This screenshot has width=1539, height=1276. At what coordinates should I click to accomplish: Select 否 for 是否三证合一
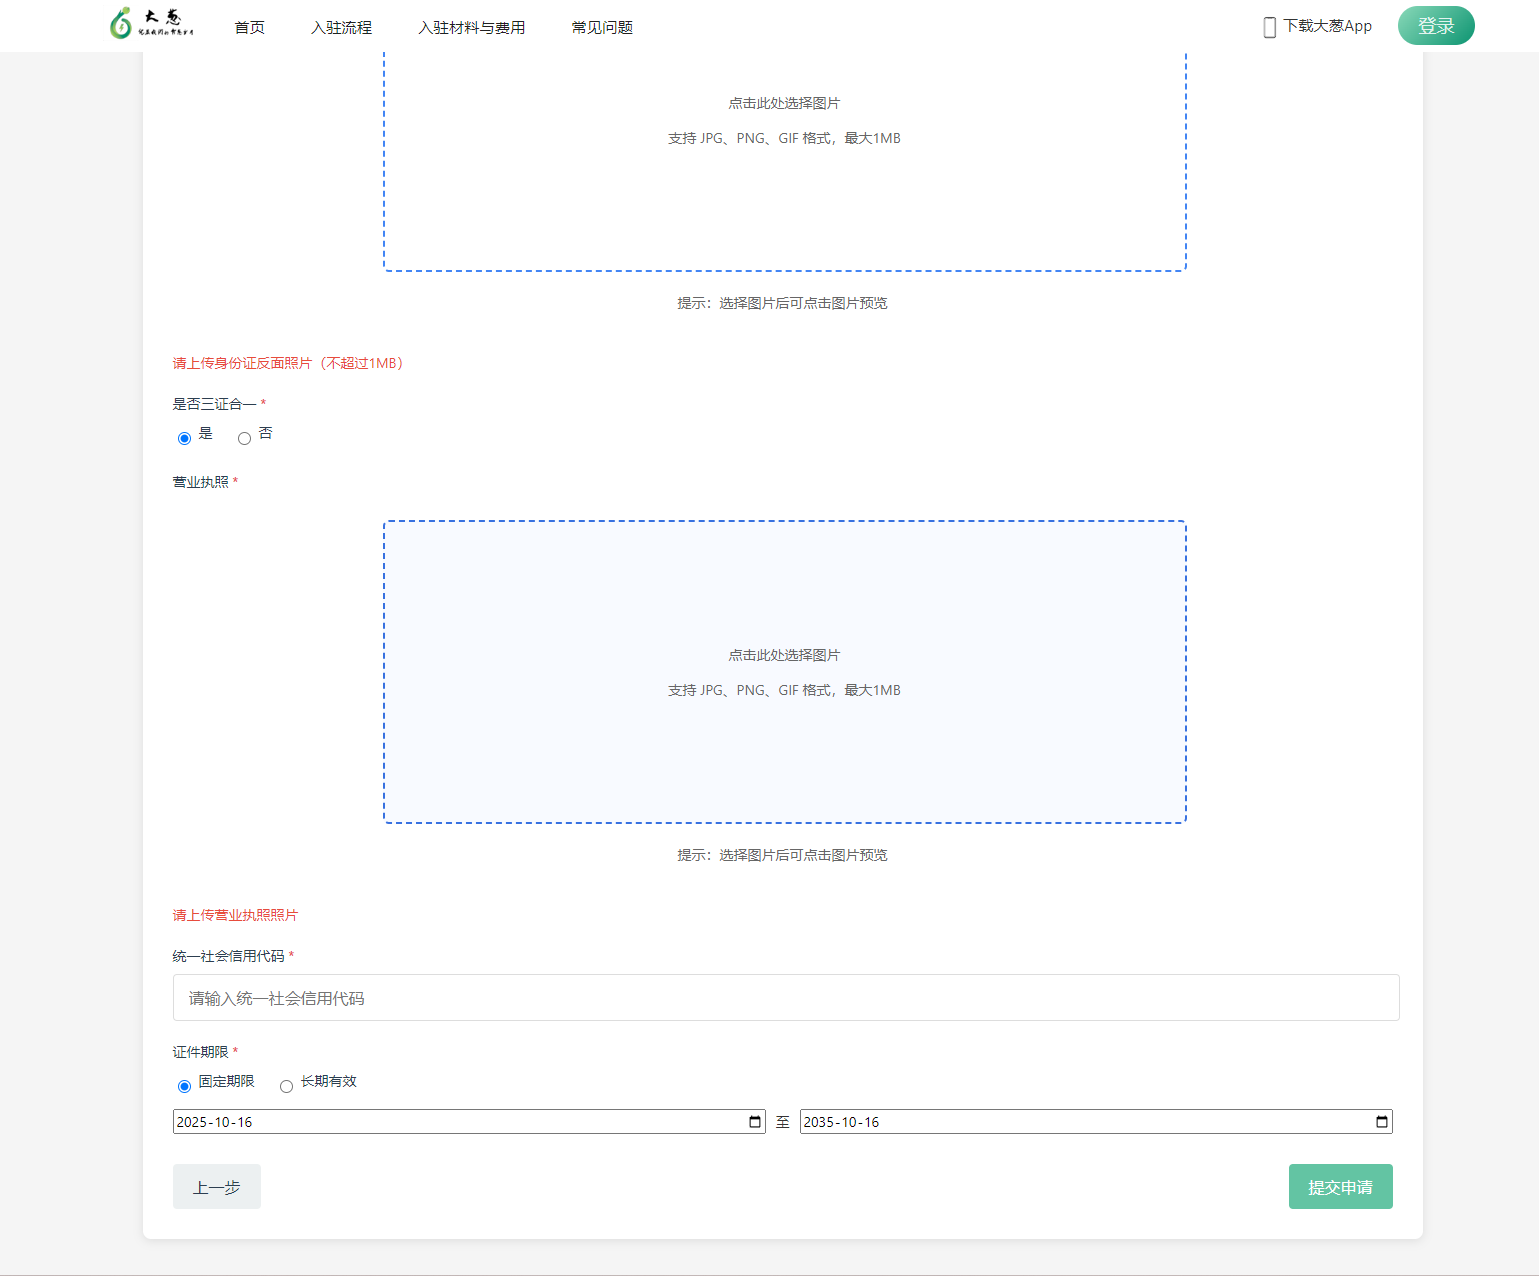244,438
